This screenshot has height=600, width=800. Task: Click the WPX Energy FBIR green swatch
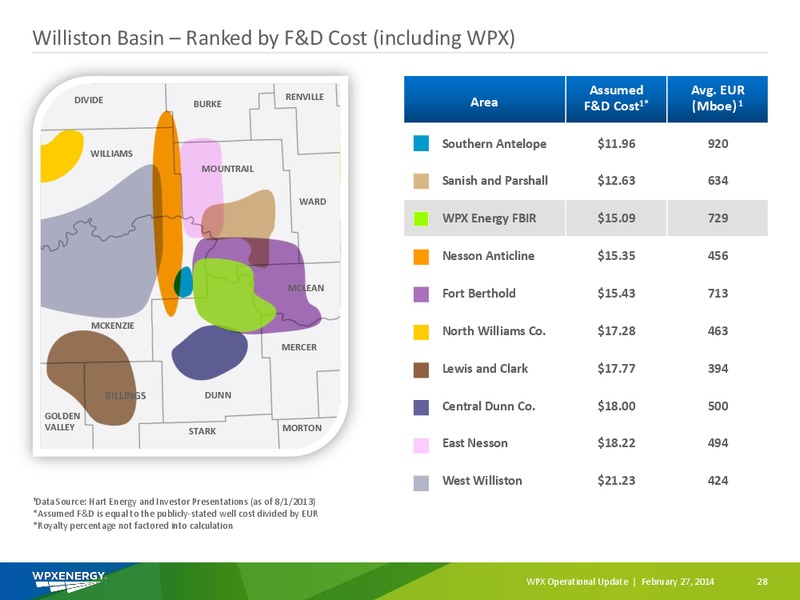(x=421, y=218)
